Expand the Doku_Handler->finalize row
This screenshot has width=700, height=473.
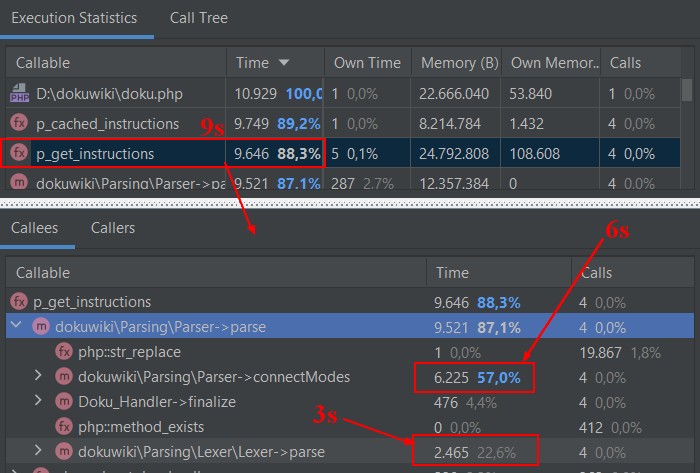click(x=39, y=401)
